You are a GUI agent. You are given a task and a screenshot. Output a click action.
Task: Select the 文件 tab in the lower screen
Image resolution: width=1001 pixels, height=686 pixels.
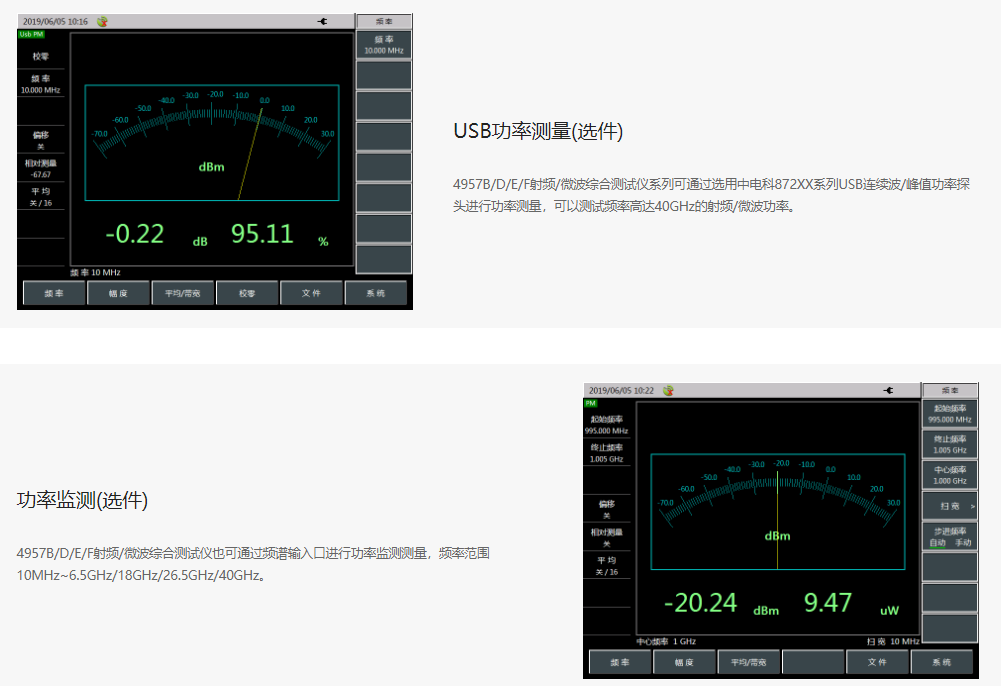pyautogui.click(x=877, y=662)
